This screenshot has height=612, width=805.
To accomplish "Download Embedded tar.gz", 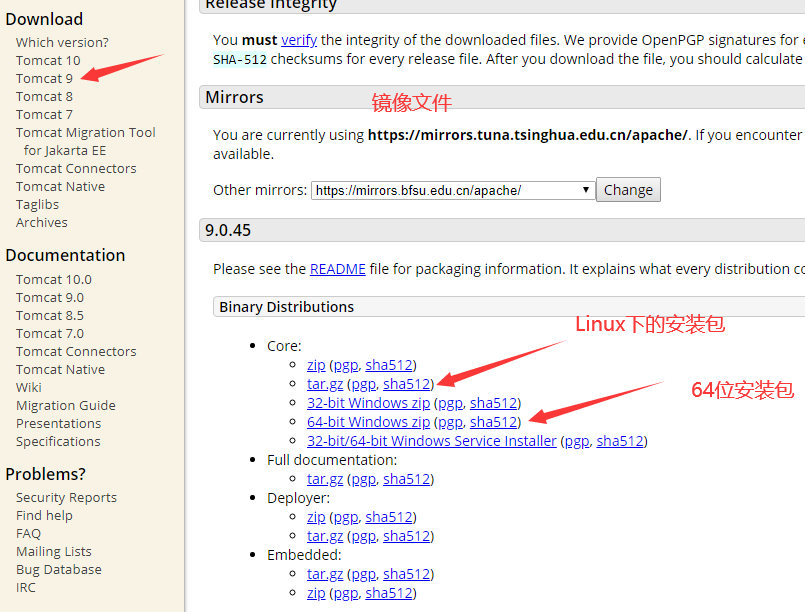I will point(325,574).
